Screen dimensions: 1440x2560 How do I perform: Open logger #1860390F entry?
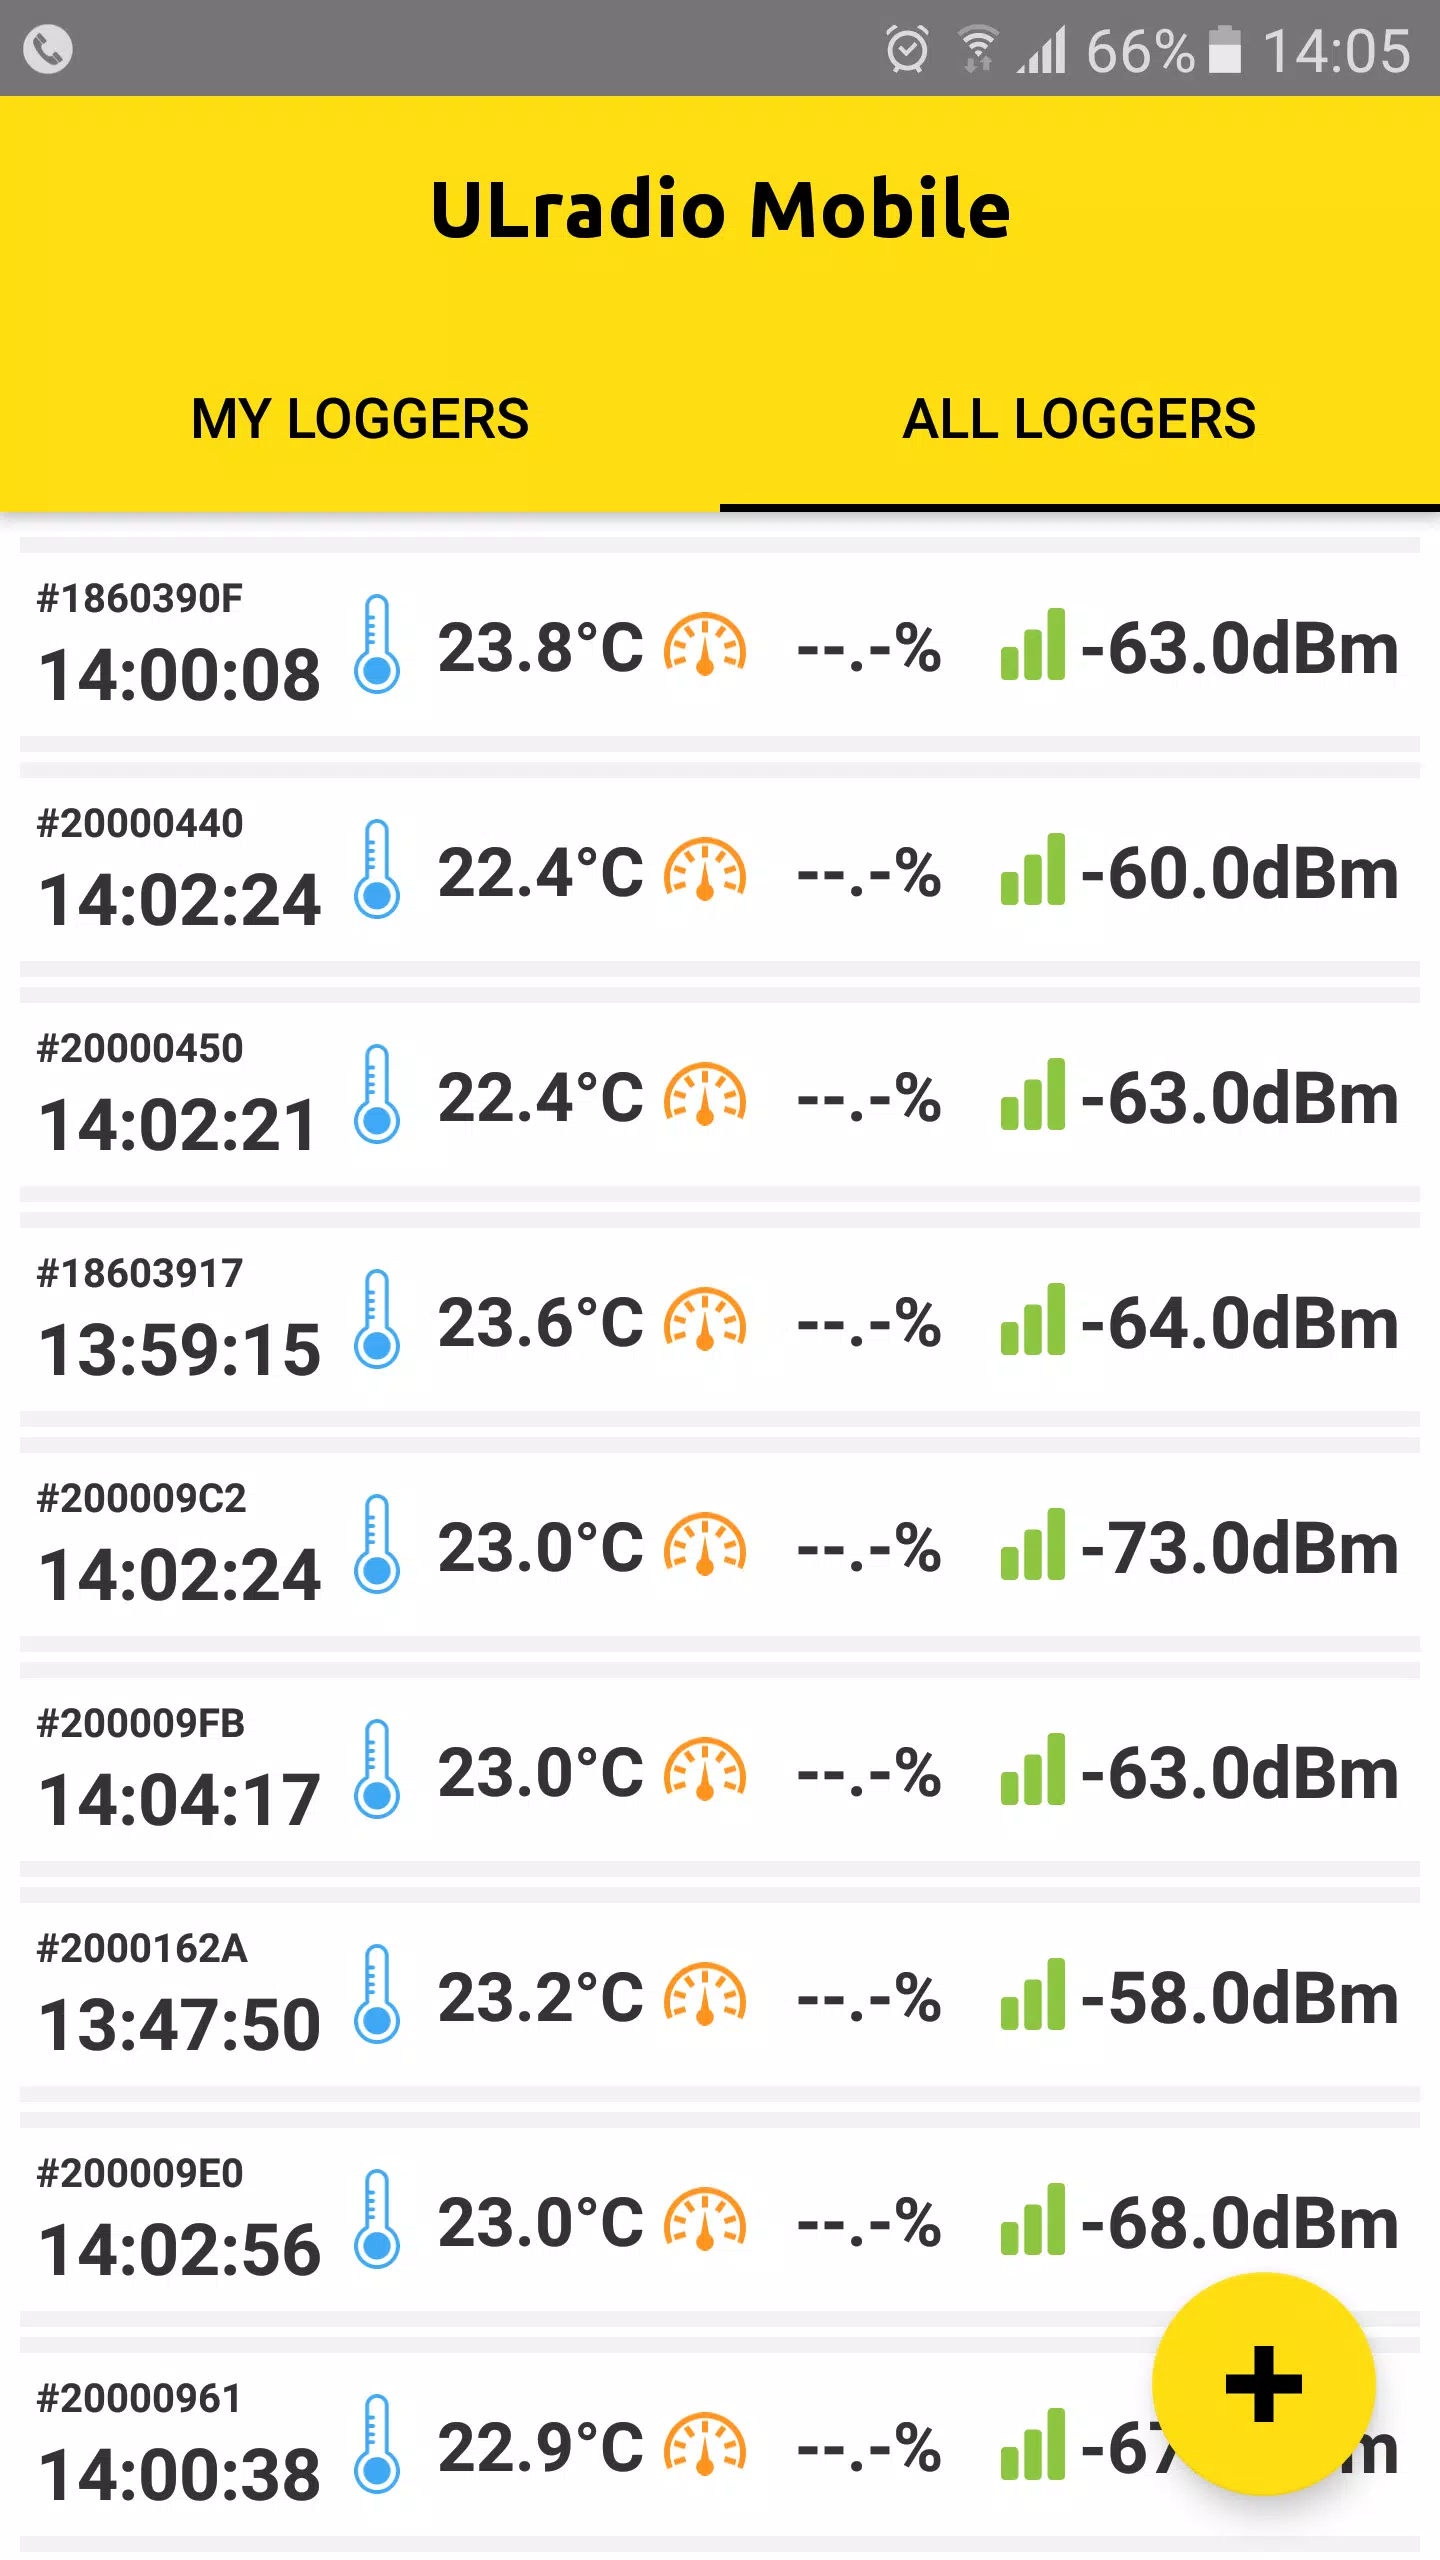click(x=720, y=645)
